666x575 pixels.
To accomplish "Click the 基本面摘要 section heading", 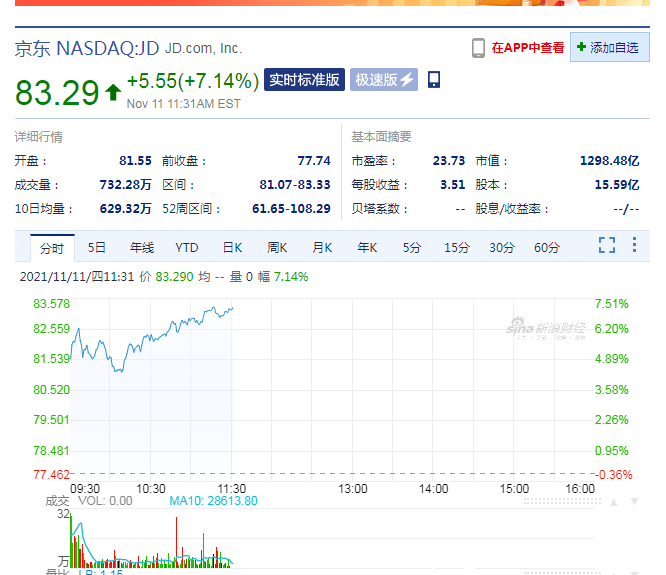I will click(381, 137).
